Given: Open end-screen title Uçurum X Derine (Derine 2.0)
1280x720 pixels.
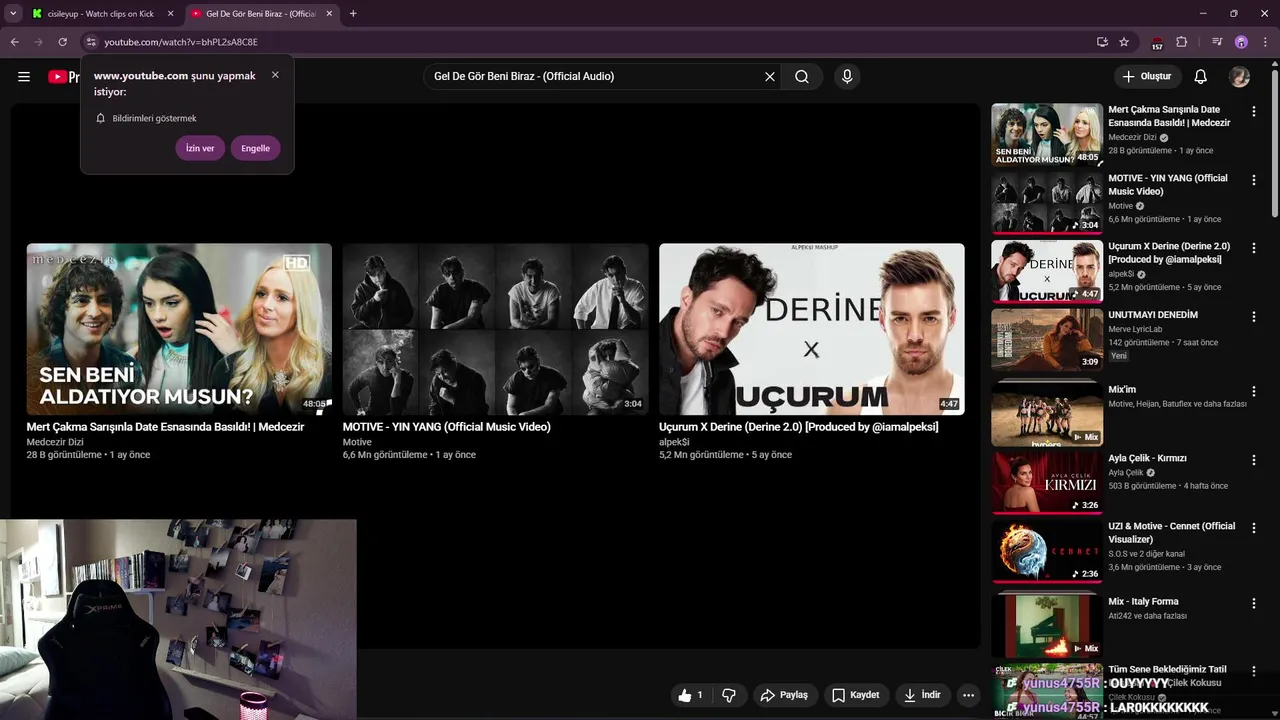Looking at the screenshot, I should point(799,427).
